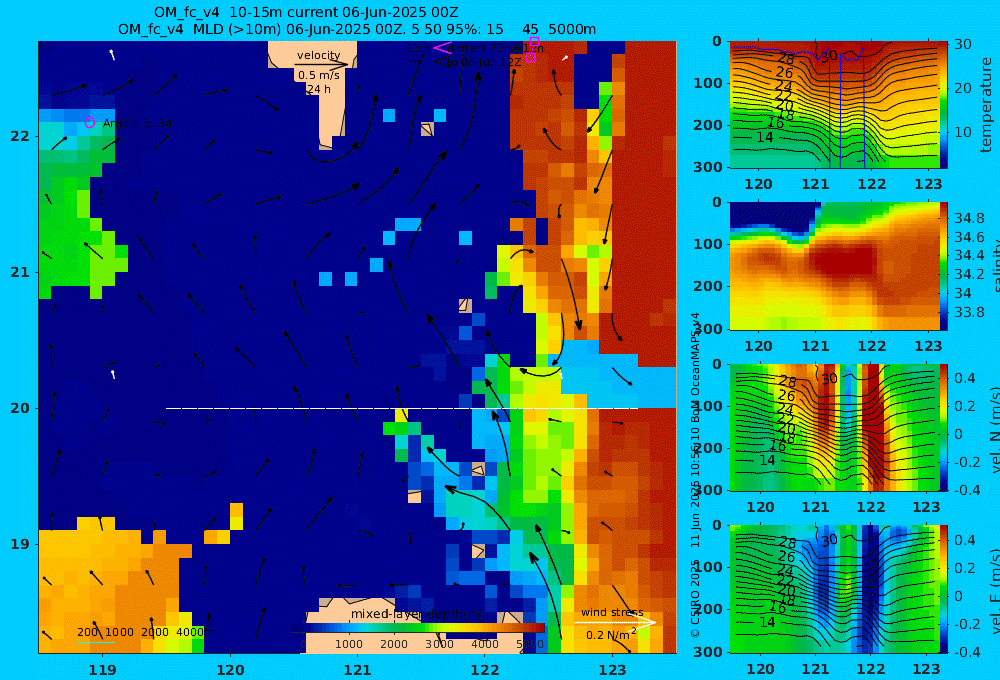This screenshot has width=1000, height=680.
Task: Open the salinity cross-section plot
Action: tap(833, 266)
